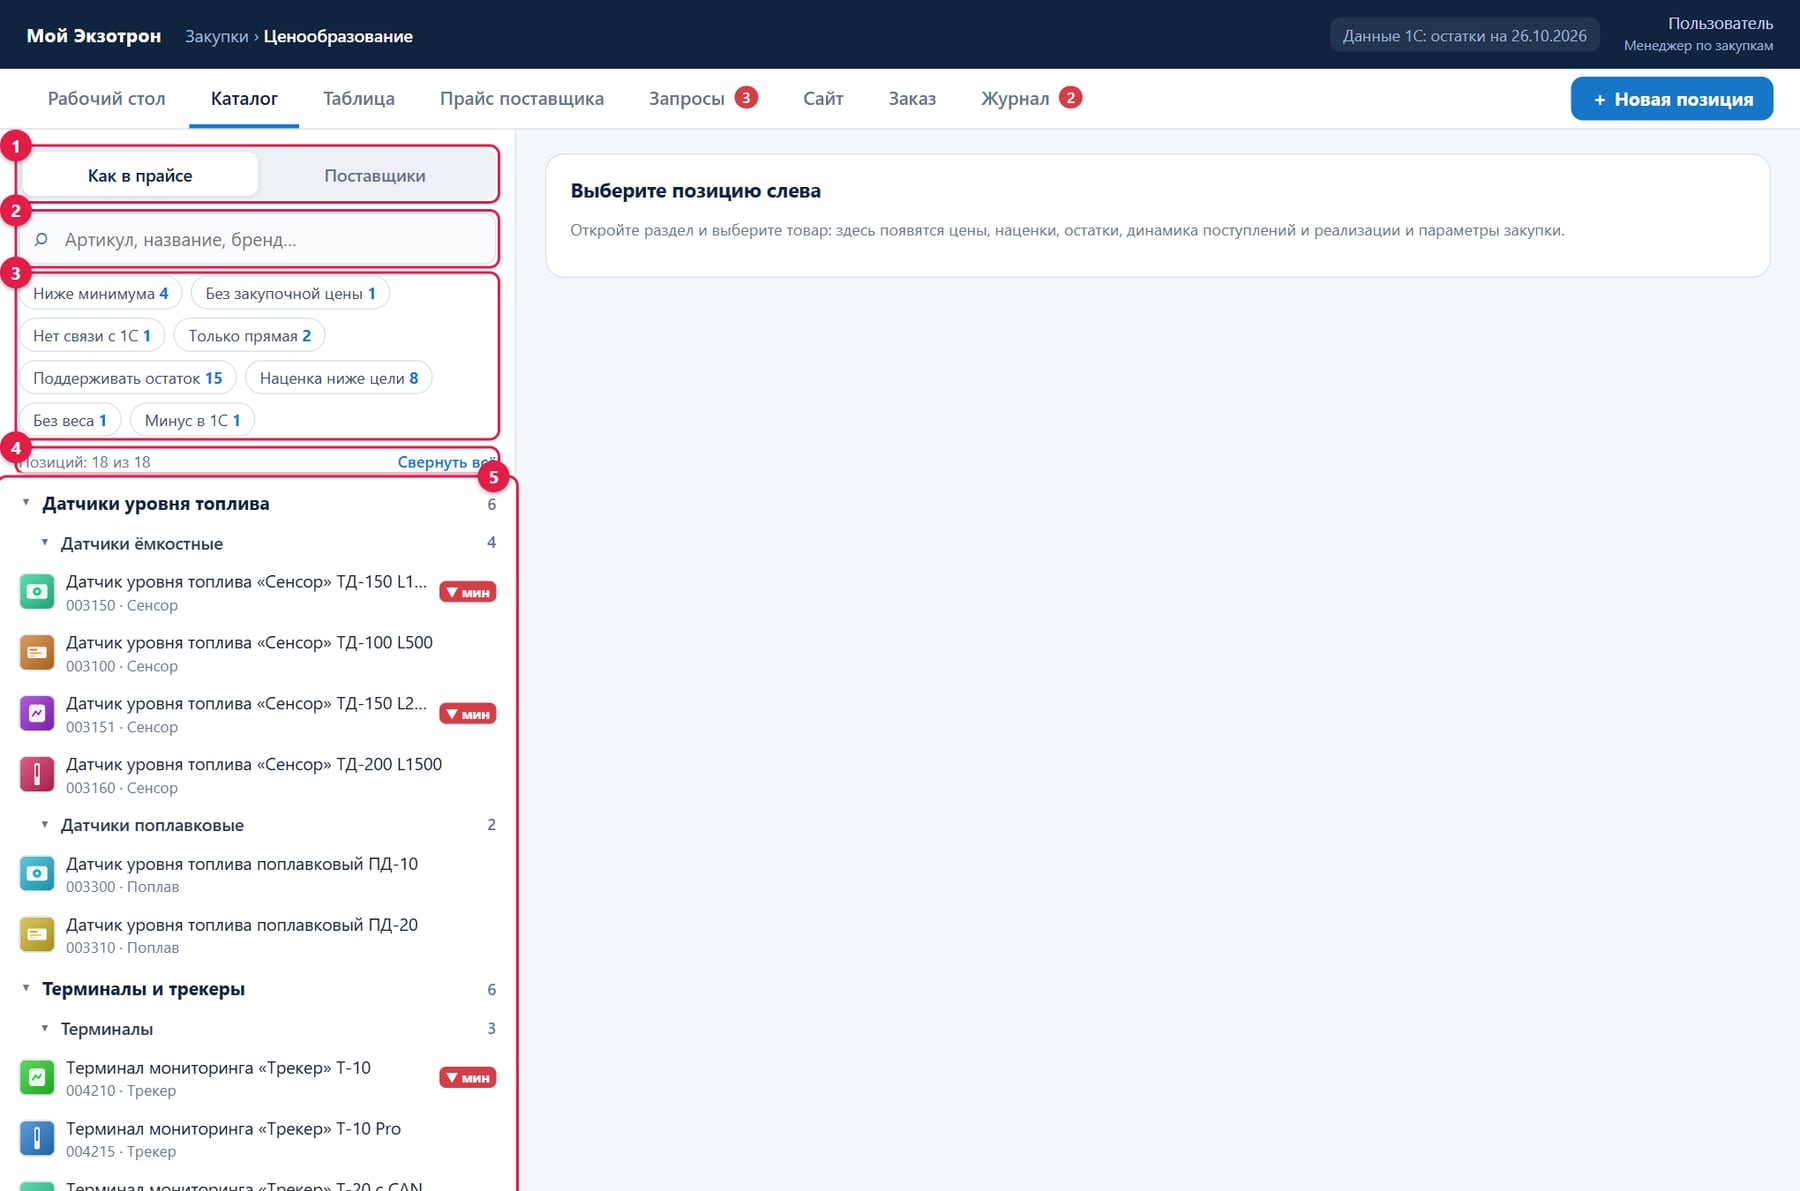Collapse the «Датчики уровня топлива» section
The width and height of the screenshot is (1800, 1191).
pyautogui.click(x=26, y=503)
